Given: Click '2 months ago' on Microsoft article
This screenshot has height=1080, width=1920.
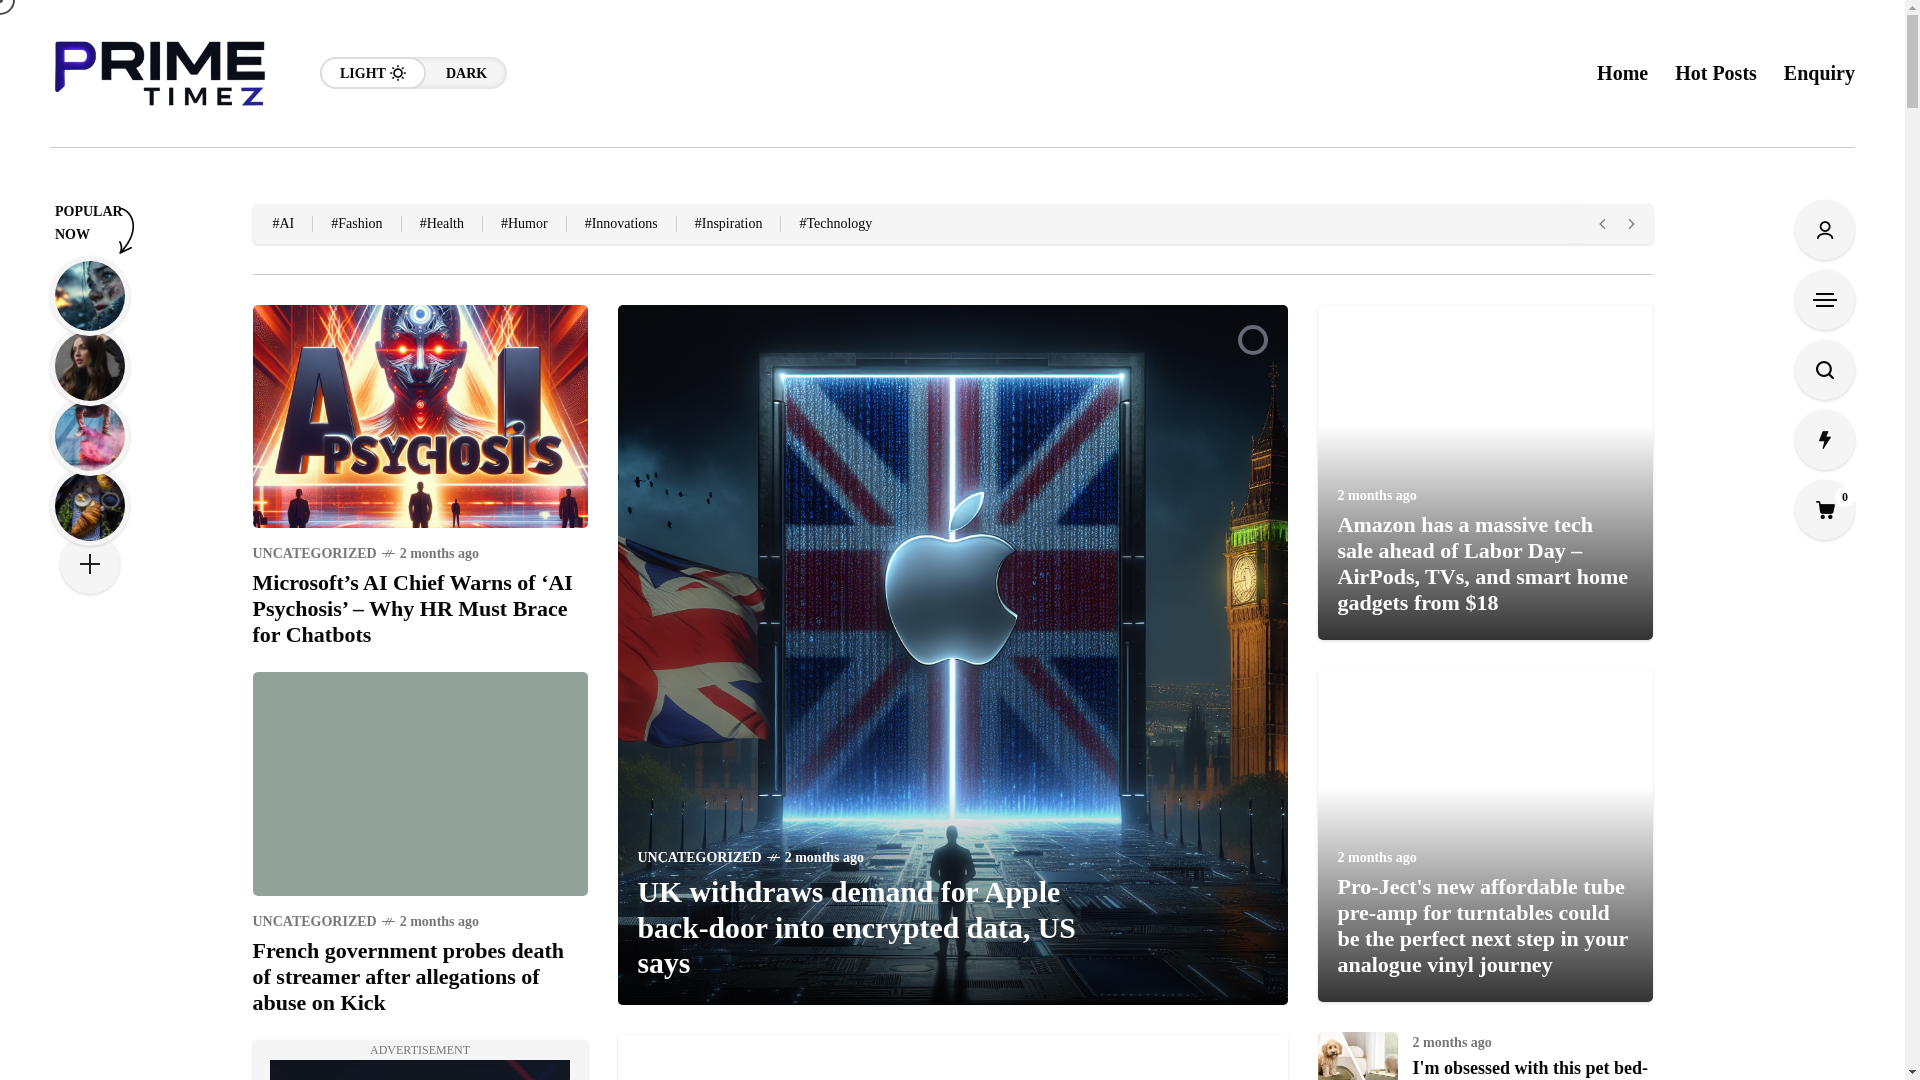Looking at the screenshot, I should (439, 554).
